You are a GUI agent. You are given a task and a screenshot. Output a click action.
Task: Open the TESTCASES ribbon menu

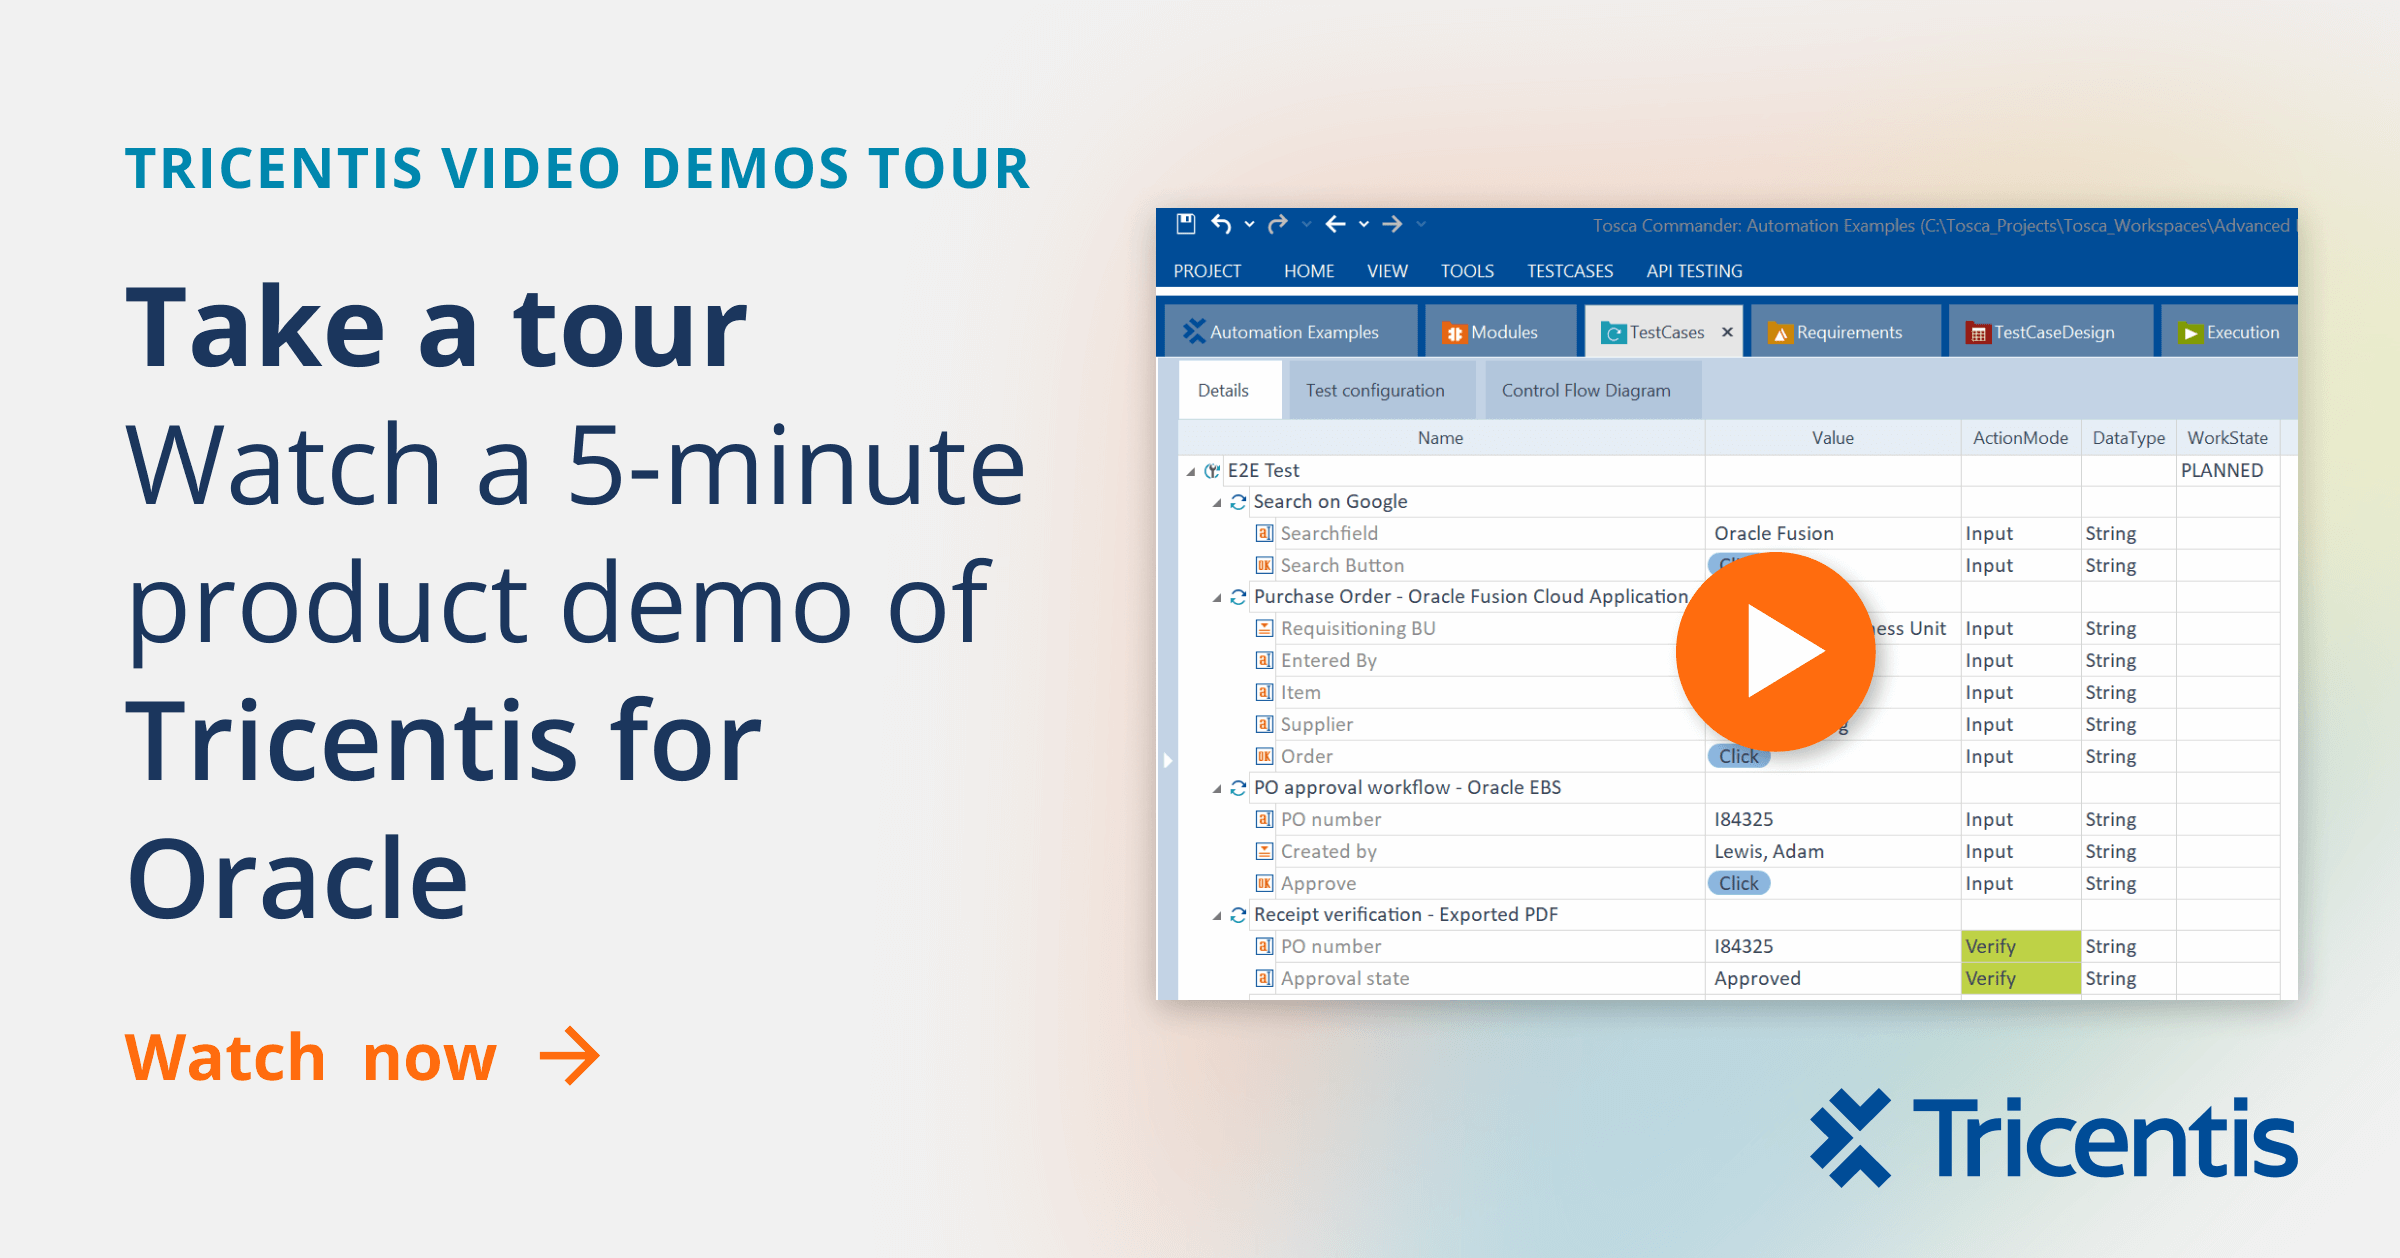[1569, 271]
